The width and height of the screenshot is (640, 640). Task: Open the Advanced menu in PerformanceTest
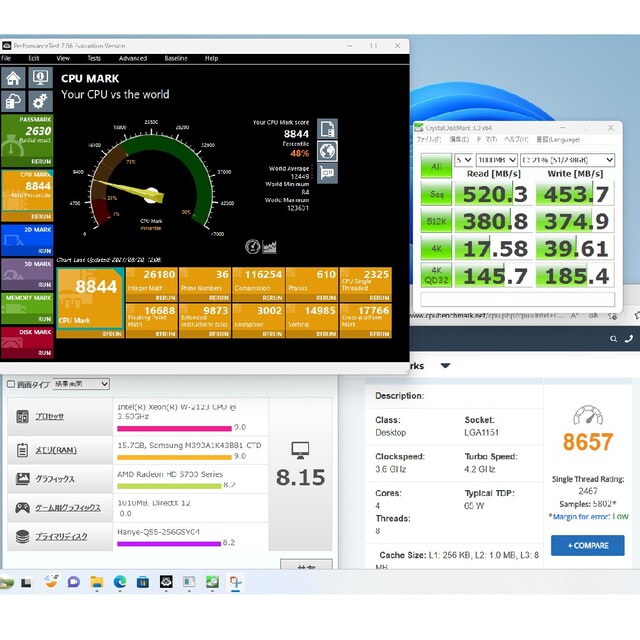(133, 58)
